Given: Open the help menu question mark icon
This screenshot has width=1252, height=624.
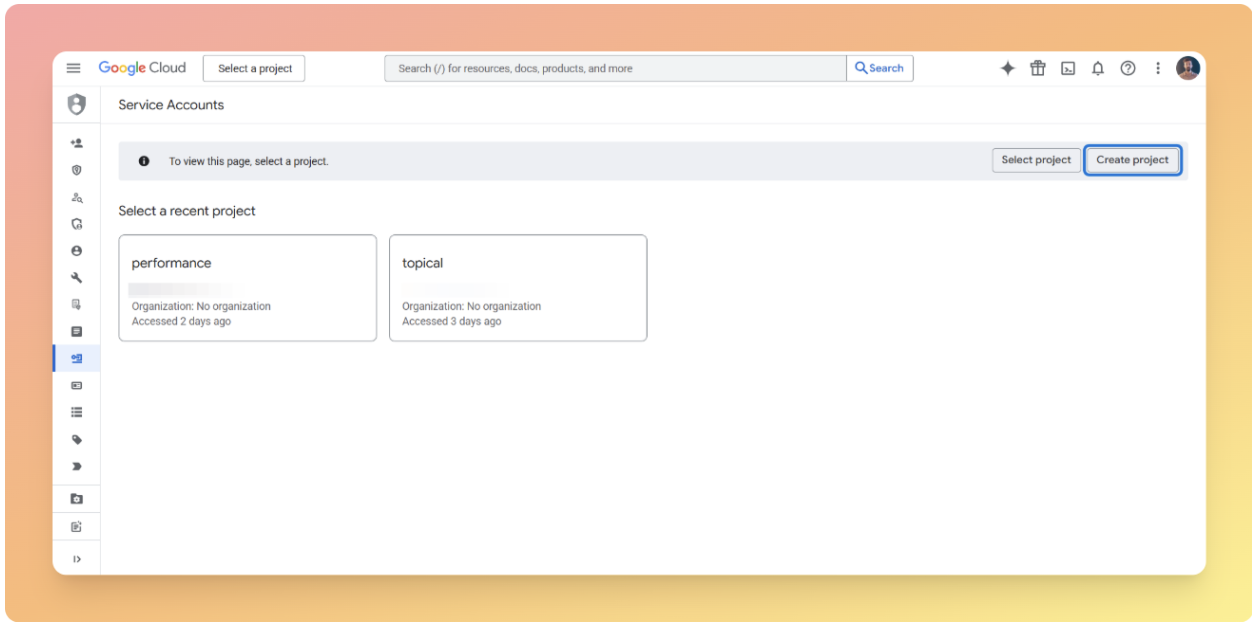Looking at the screenshot, I should tap(1128, 68).
